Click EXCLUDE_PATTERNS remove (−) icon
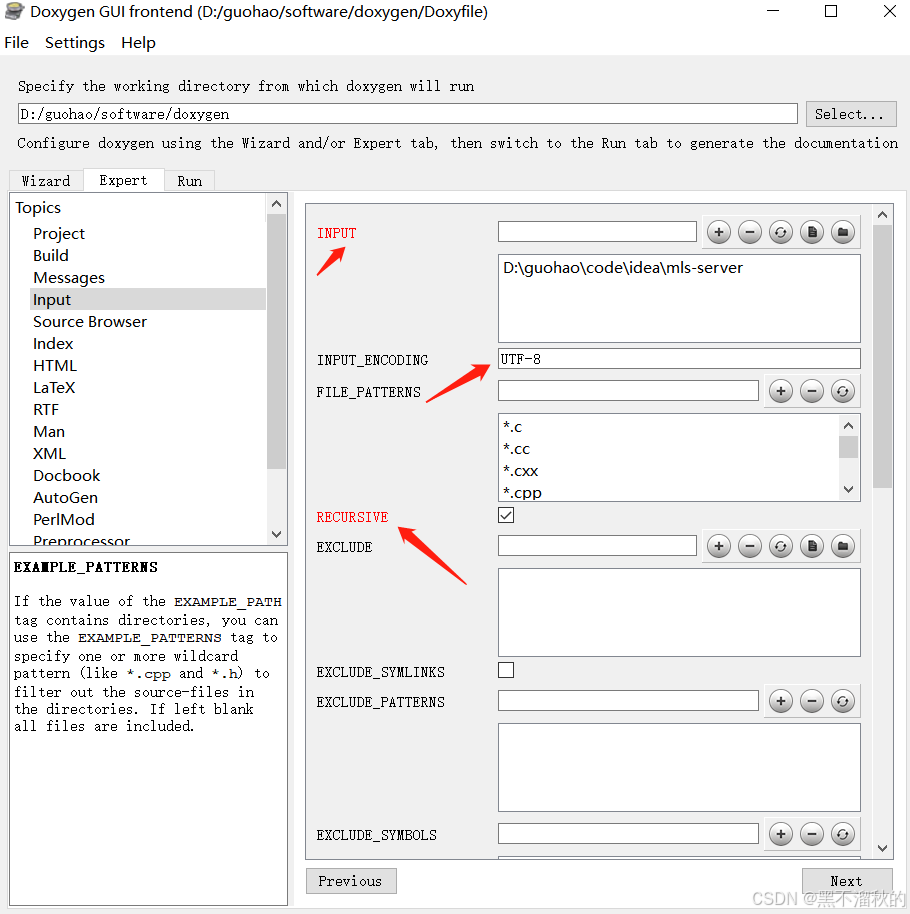 point(811,701)
